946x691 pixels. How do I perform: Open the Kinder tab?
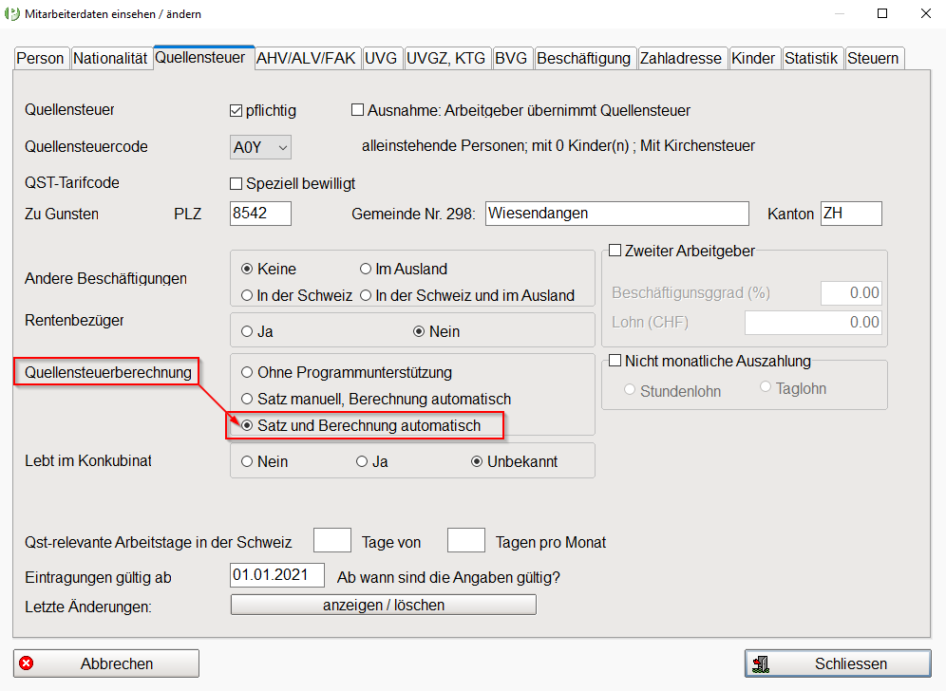pyautogui.click(x=754, y=59)
